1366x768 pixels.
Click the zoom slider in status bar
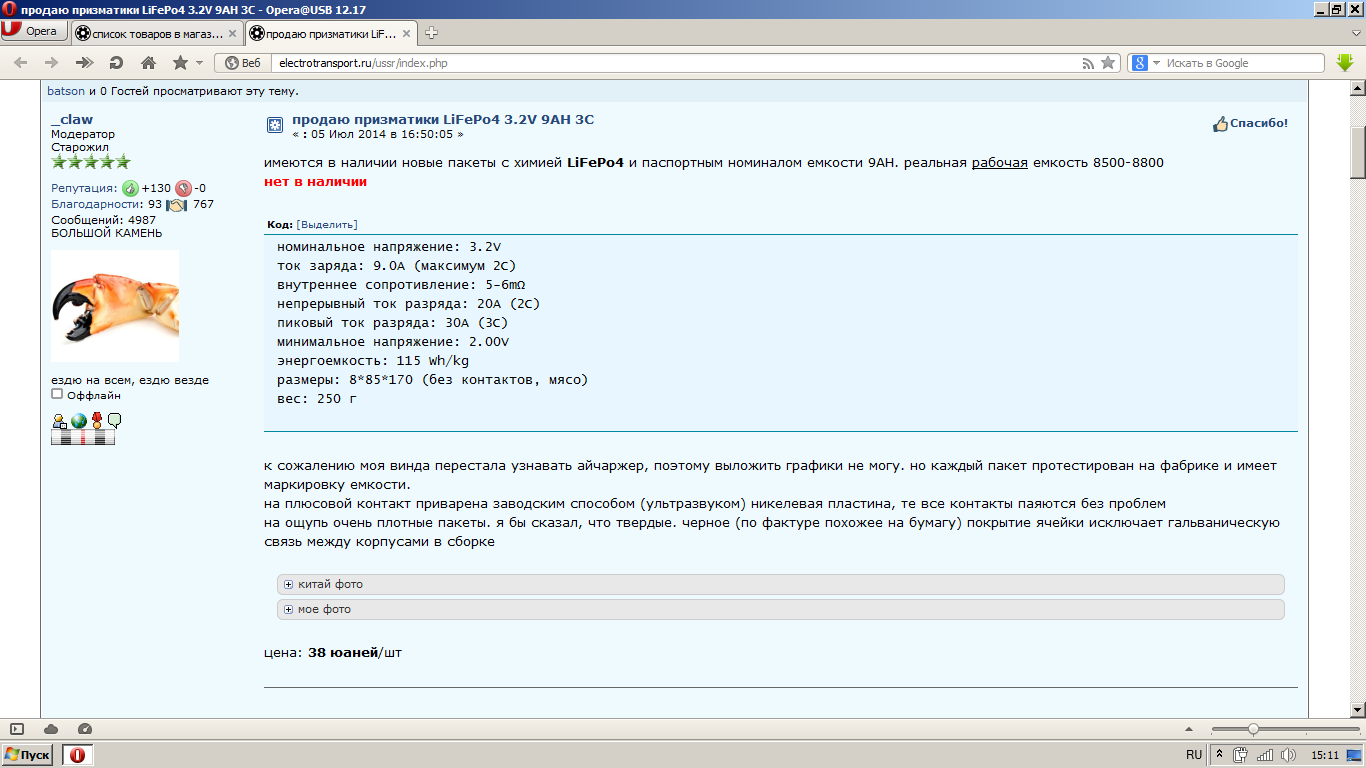point(1253,729)
